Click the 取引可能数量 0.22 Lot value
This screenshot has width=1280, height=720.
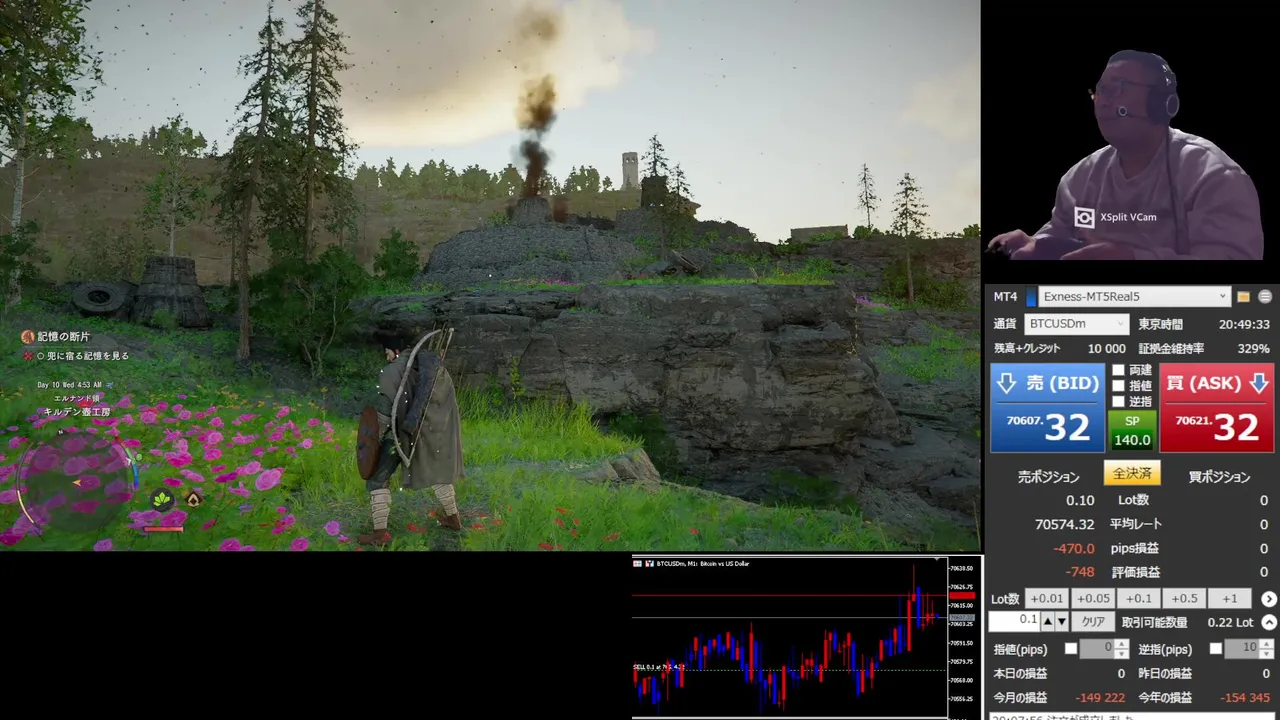(x=1230, y=622)
